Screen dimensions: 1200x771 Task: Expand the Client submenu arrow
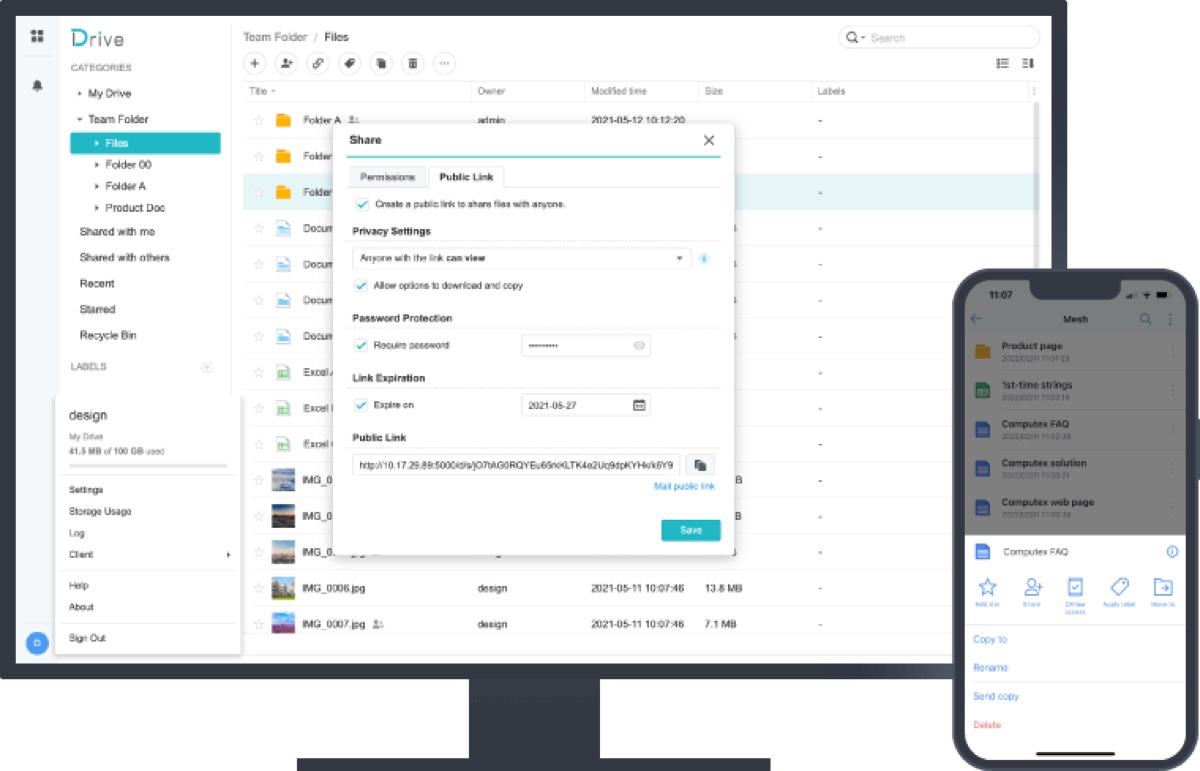coord(228,554)
